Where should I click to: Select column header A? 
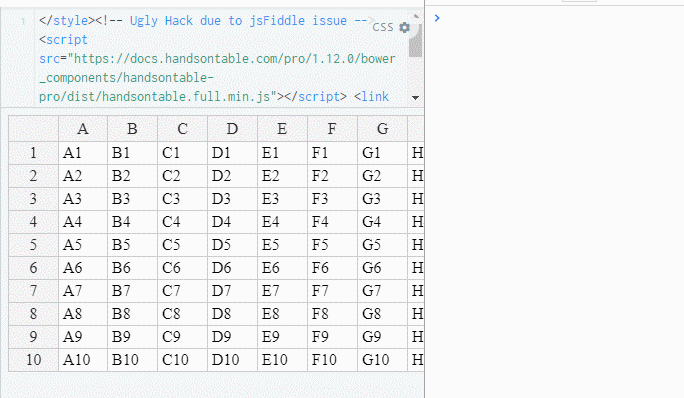(83, 129)
